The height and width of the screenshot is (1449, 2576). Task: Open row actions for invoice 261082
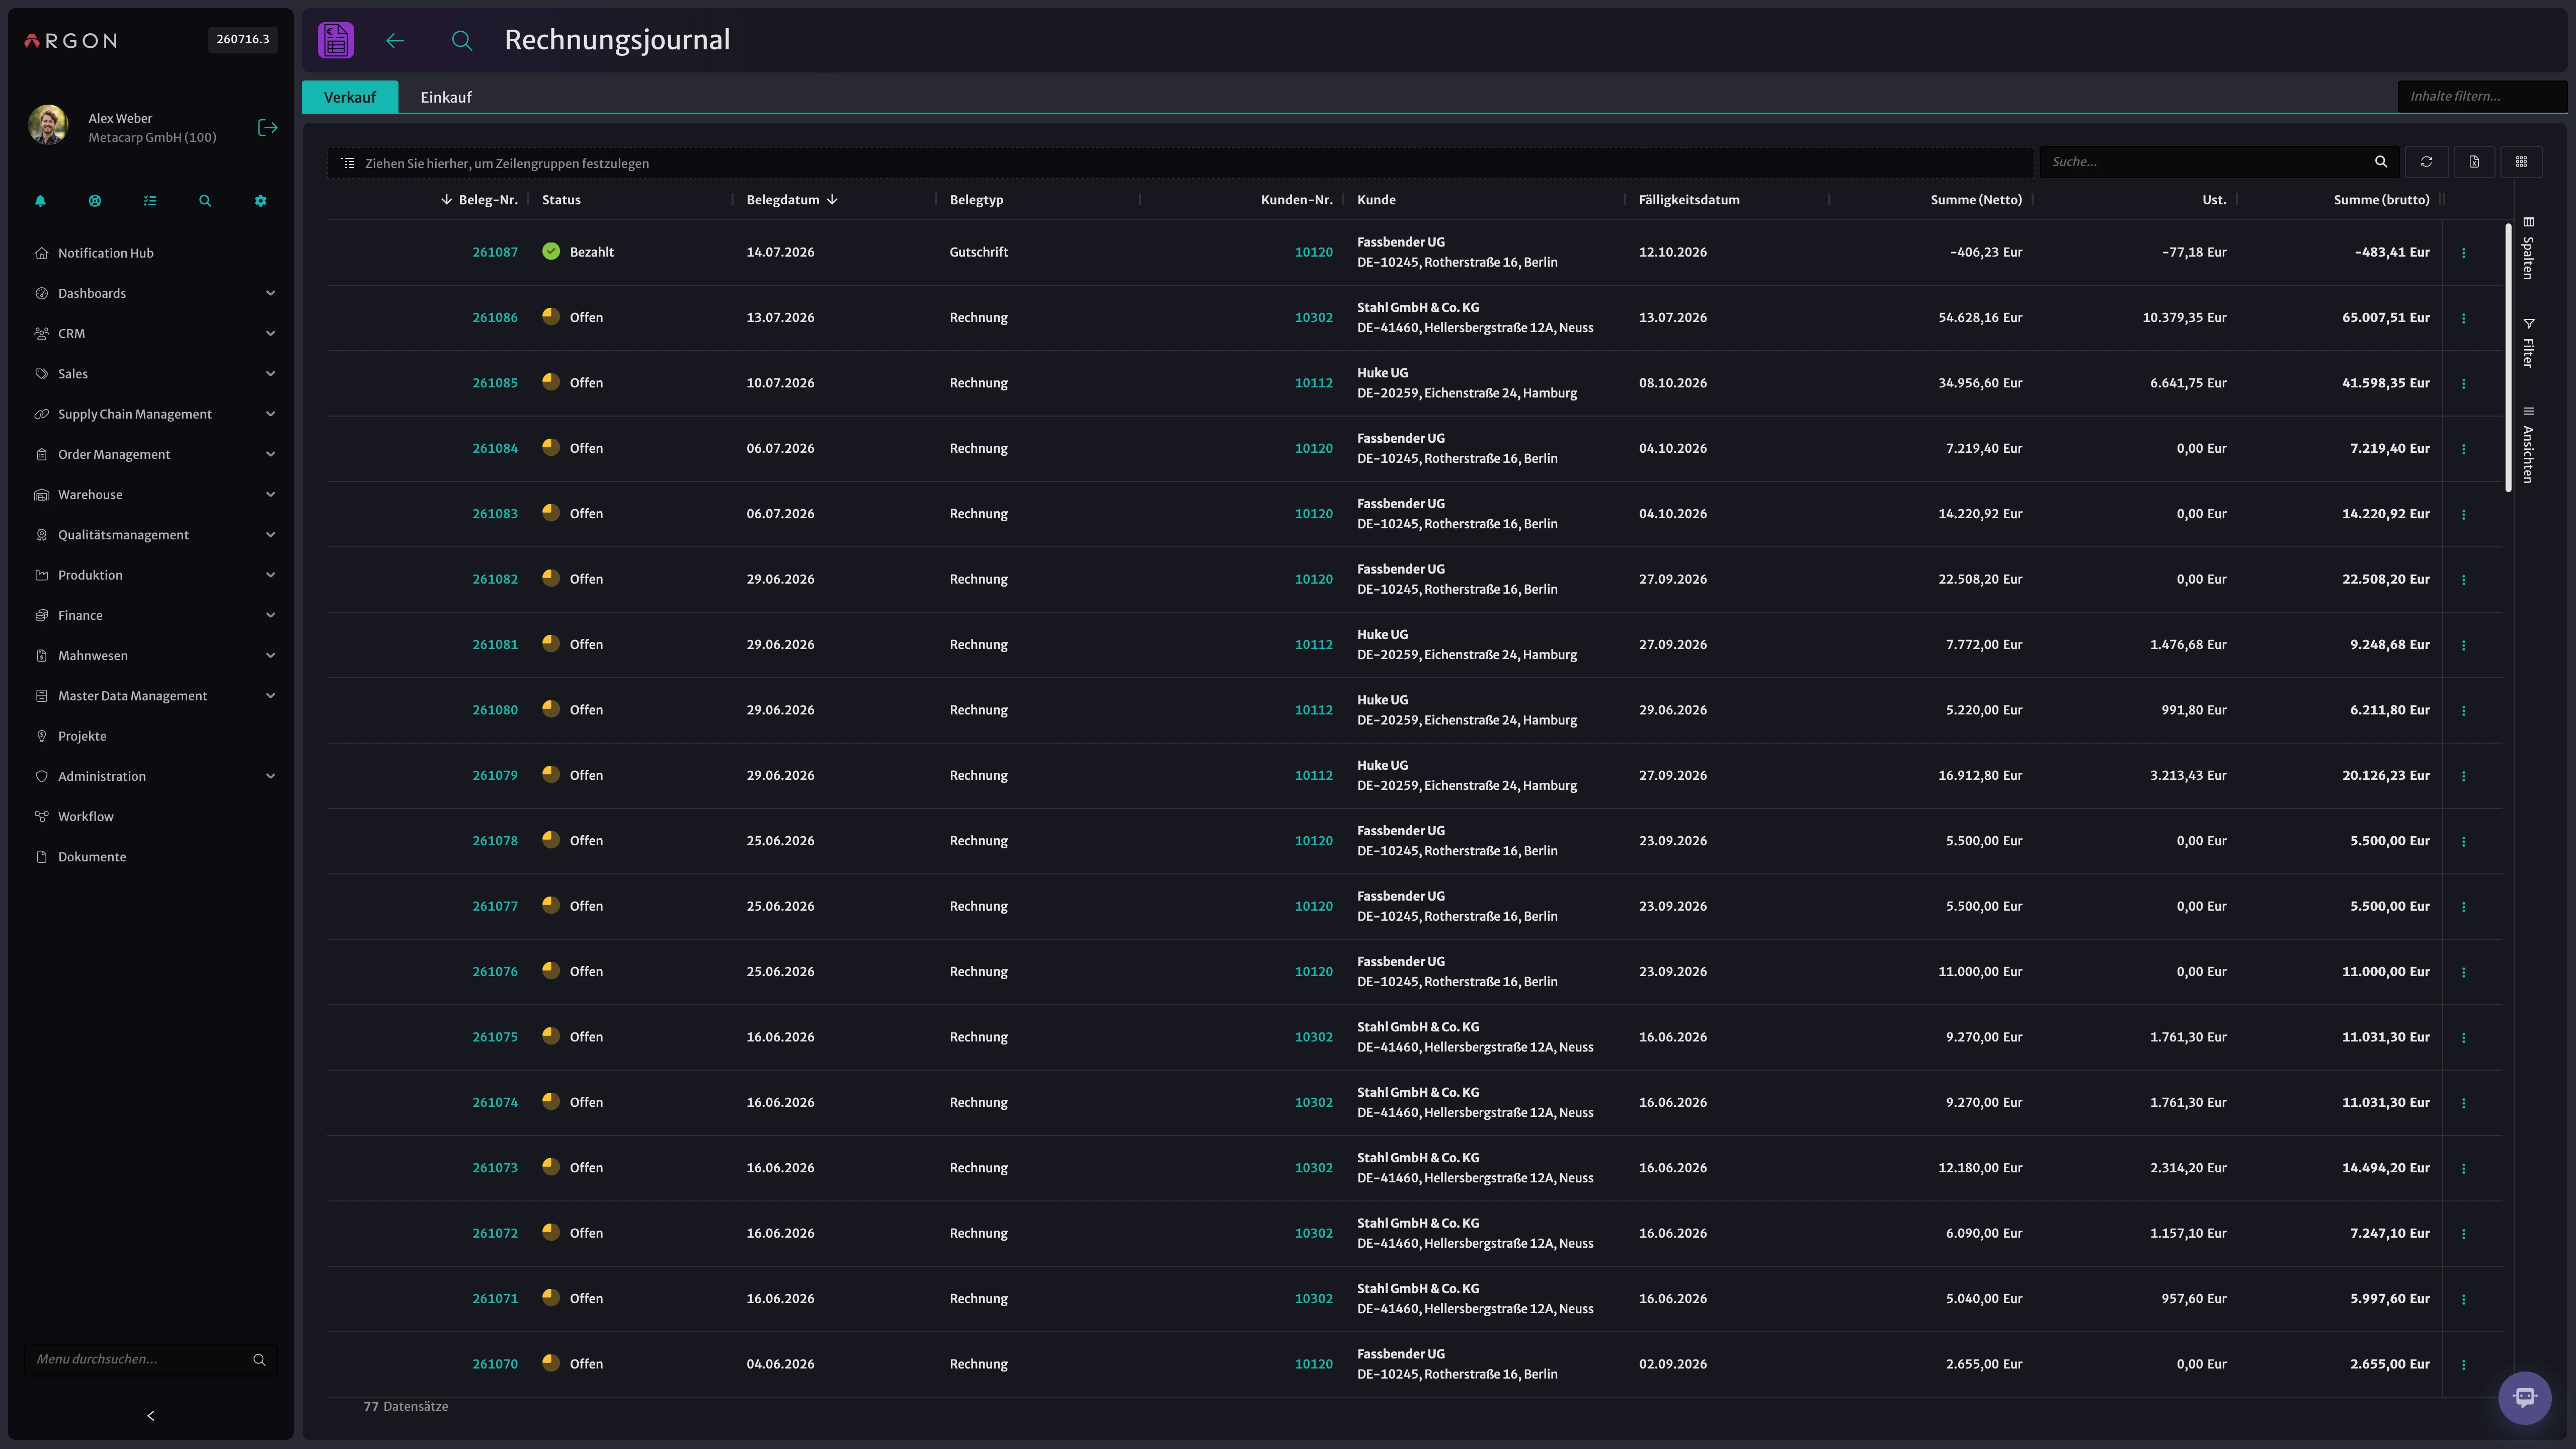point(2463,580)
